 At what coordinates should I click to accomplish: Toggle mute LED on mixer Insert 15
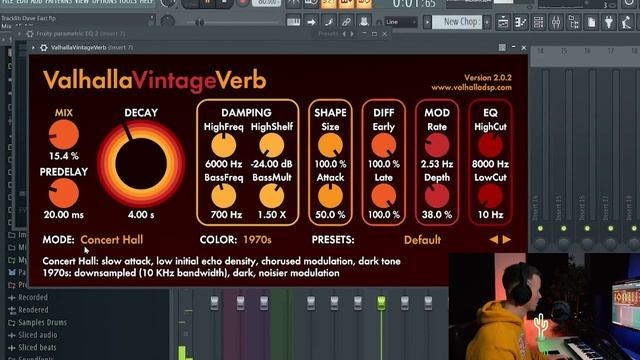coord(564,229)
